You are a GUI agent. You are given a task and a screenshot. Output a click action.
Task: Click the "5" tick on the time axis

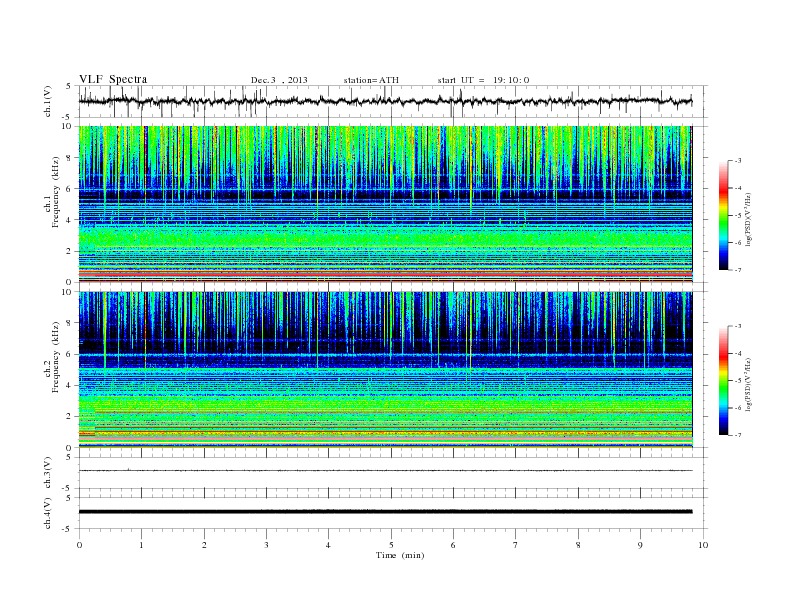tap(391, 545)
